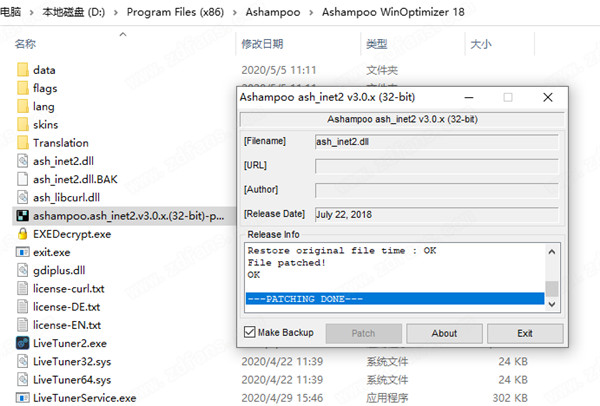Select the skins folder icon

[23, 124]
